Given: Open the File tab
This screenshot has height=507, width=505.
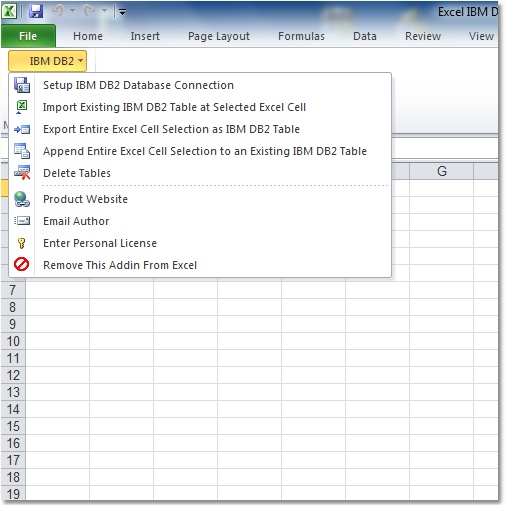Looking at the screenshot, I should pyautogui.click(x=28, y=36).
